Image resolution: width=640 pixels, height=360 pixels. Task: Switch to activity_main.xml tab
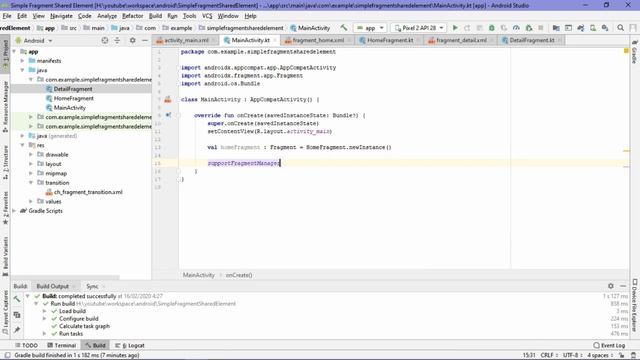pos(186,40)
